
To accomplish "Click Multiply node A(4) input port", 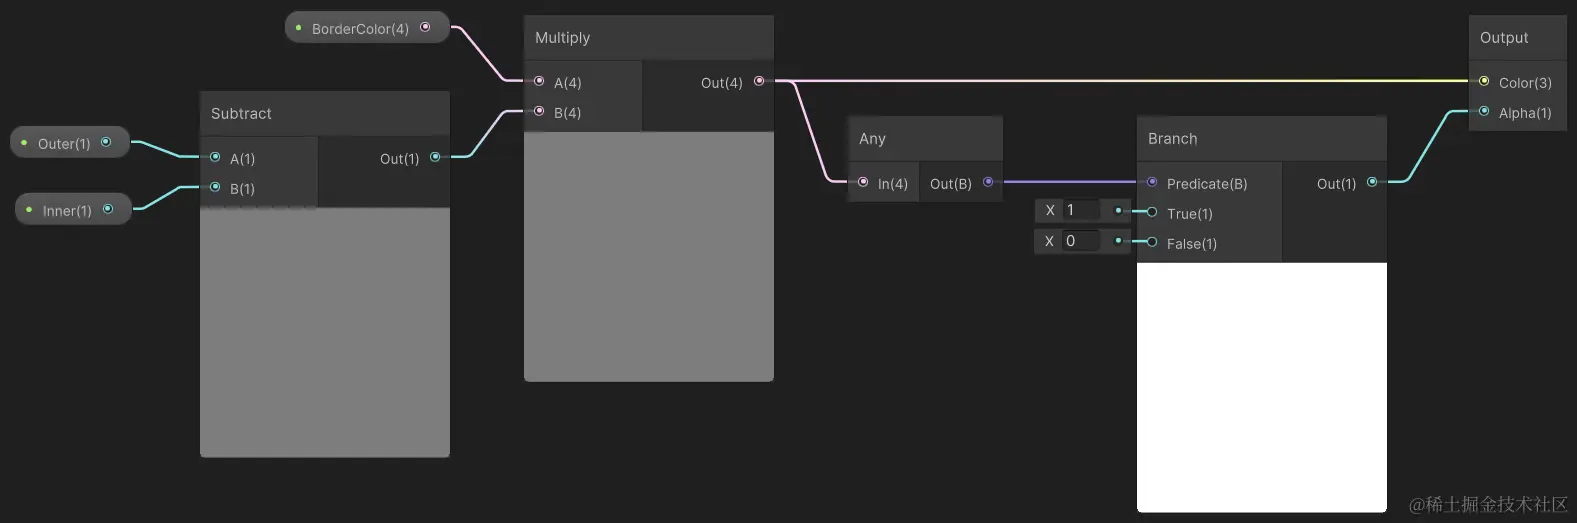I will pyautogui.click(x=539, y=81).
